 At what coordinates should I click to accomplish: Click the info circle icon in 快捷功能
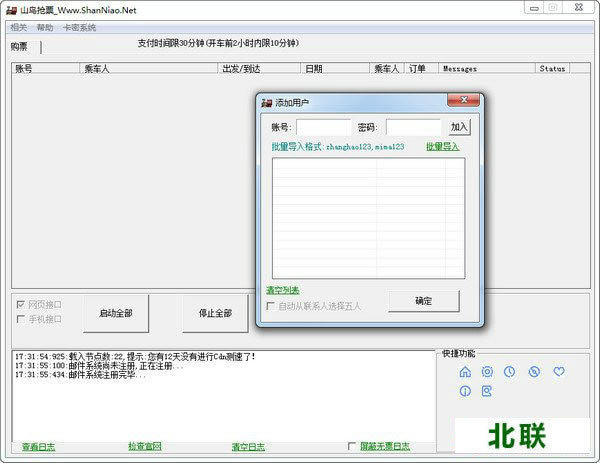[x=465, y=391]
